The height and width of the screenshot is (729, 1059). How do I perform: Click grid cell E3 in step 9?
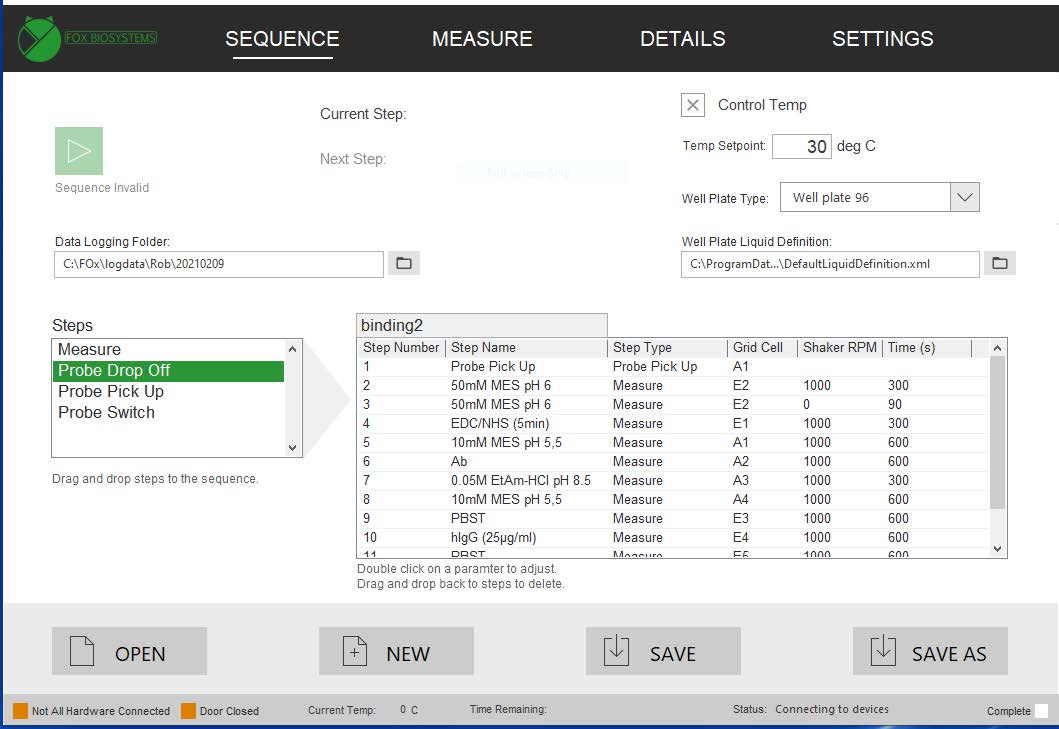click(741, 518)
